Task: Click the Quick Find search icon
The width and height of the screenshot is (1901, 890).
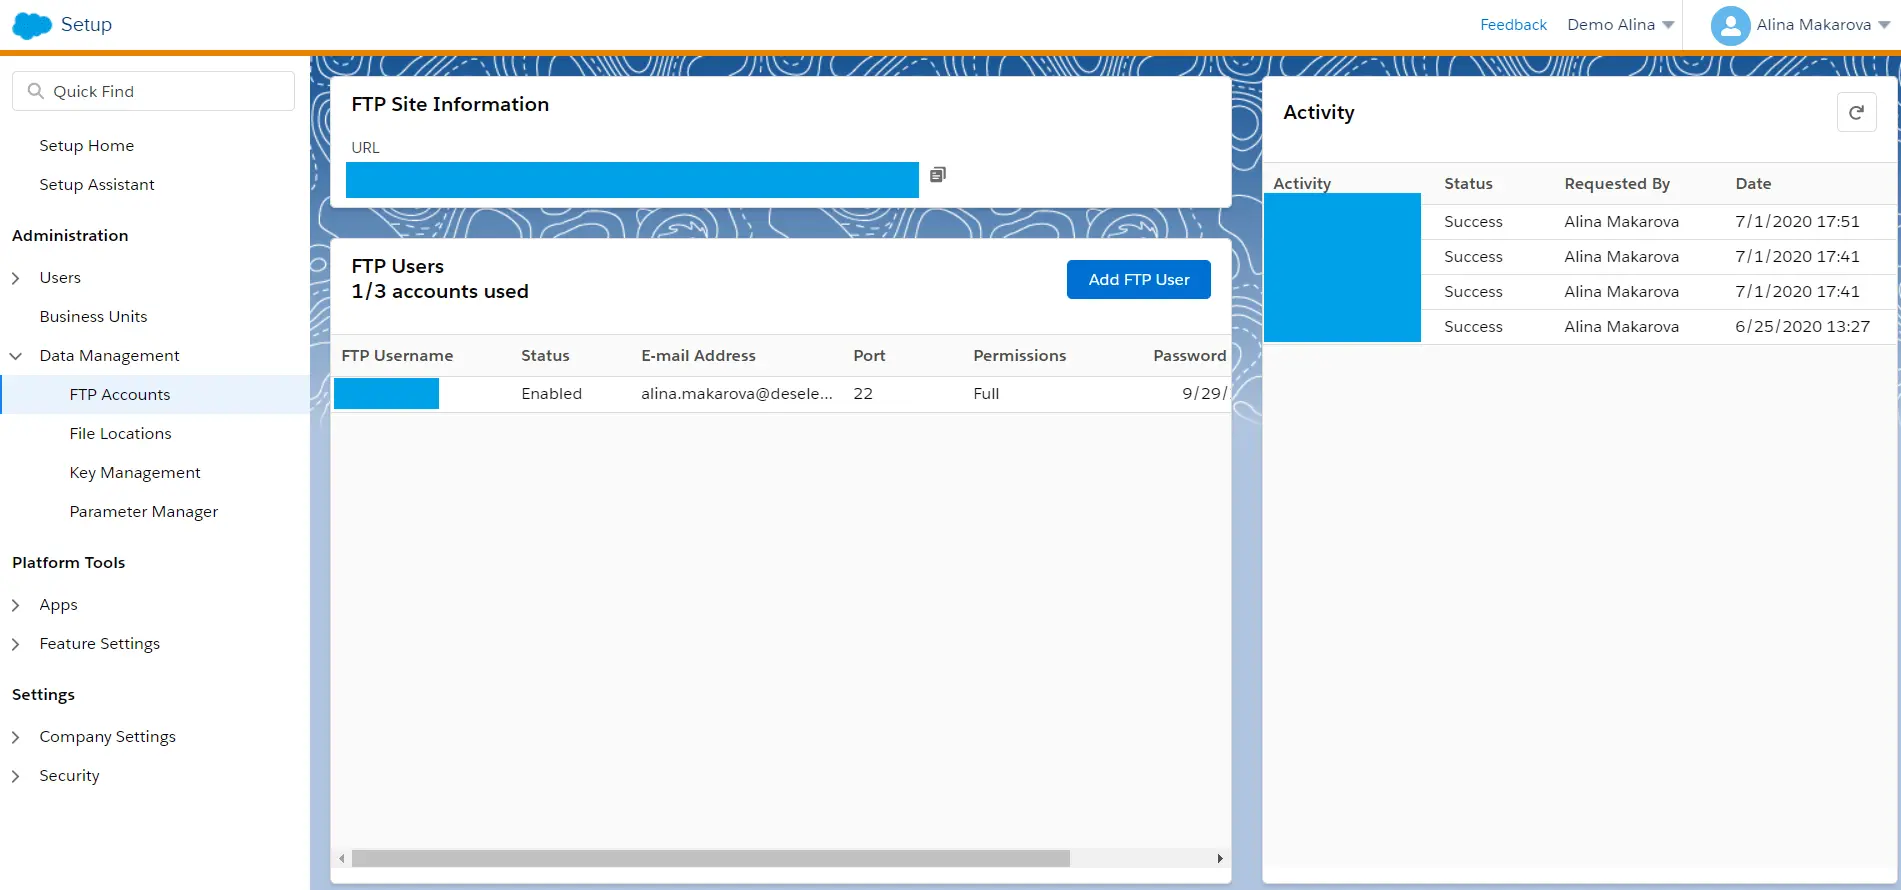Action: click(36, 91)
